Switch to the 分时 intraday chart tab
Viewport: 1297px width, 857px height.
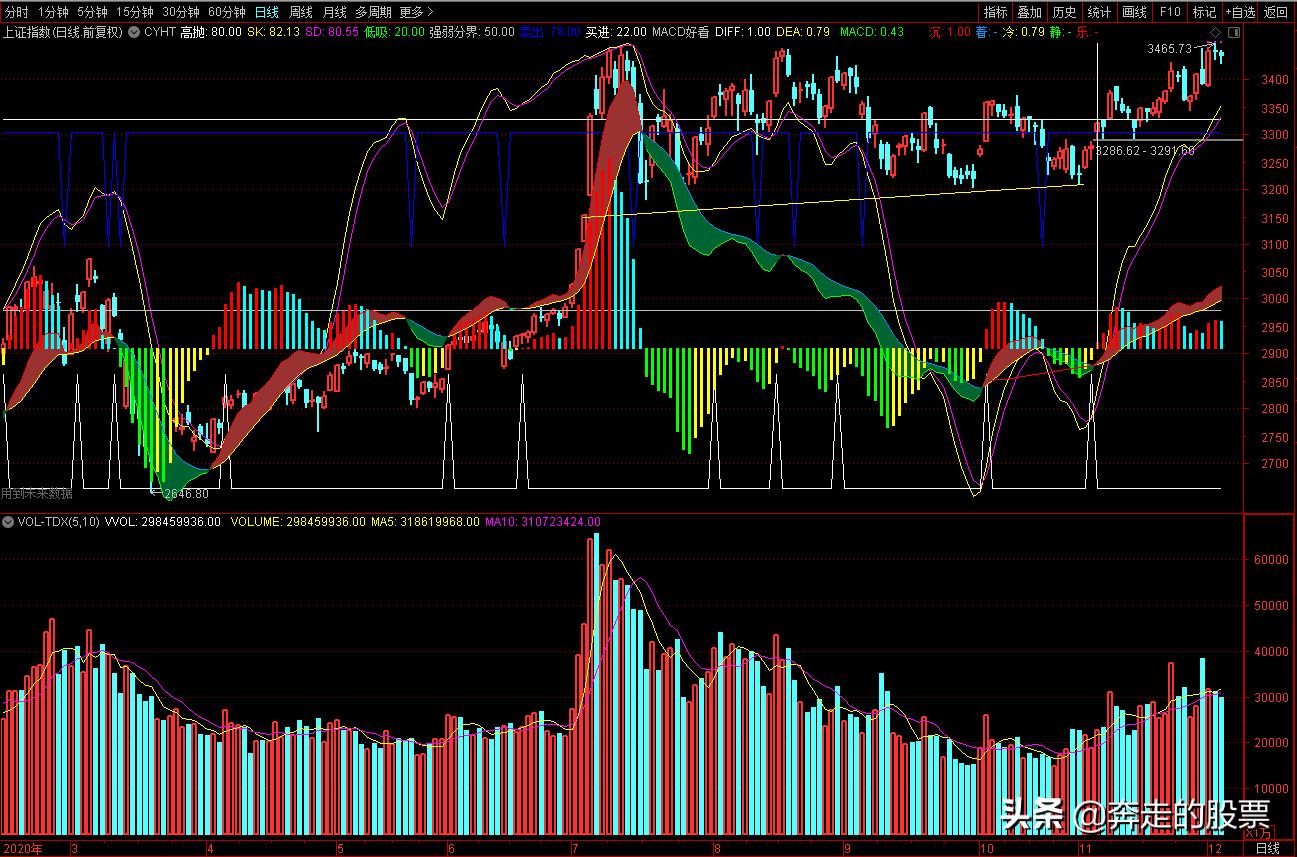click(17, 12)
